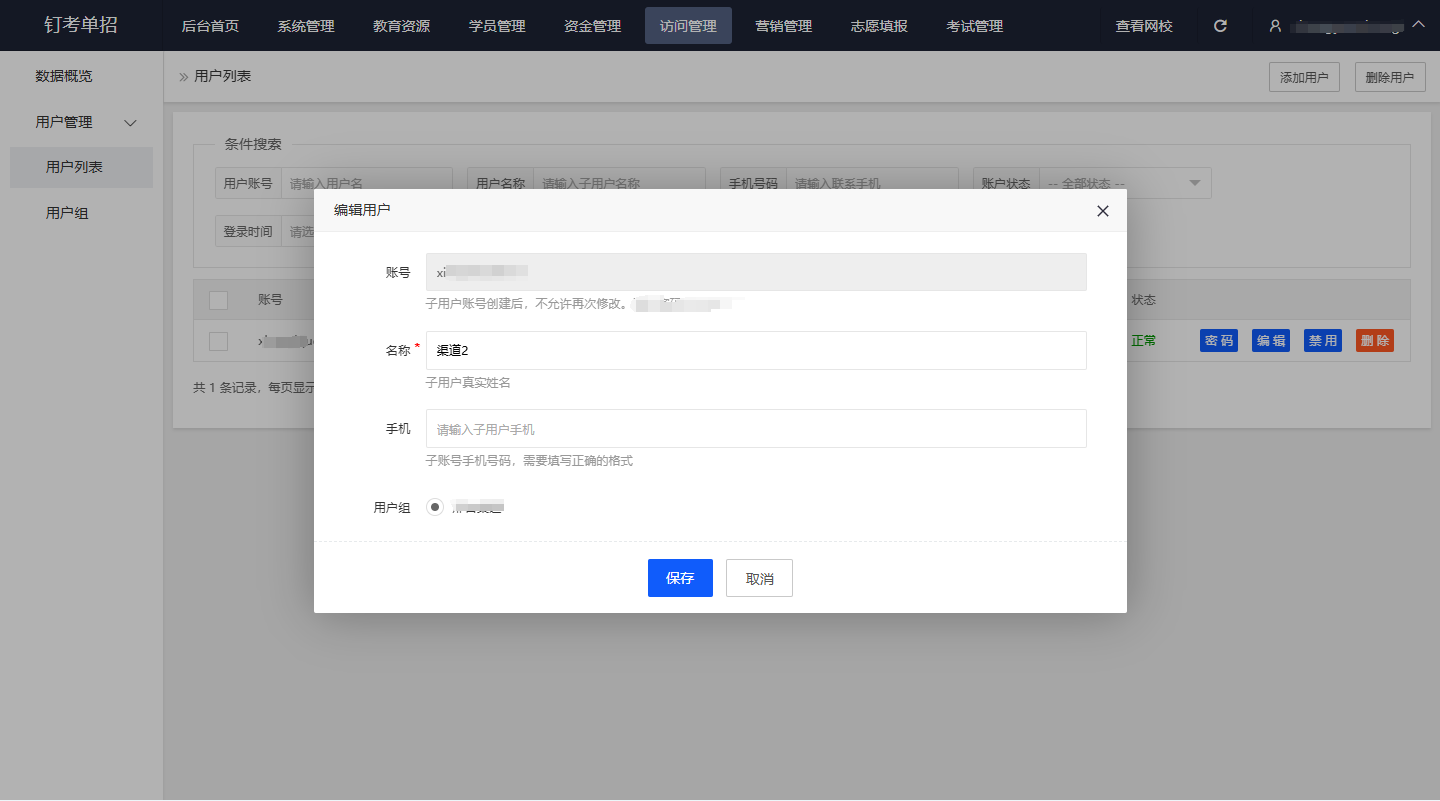This screenshot has height=801, width=1440.
Task: Check the first user row checkbox
Action: tap(218, 341)
